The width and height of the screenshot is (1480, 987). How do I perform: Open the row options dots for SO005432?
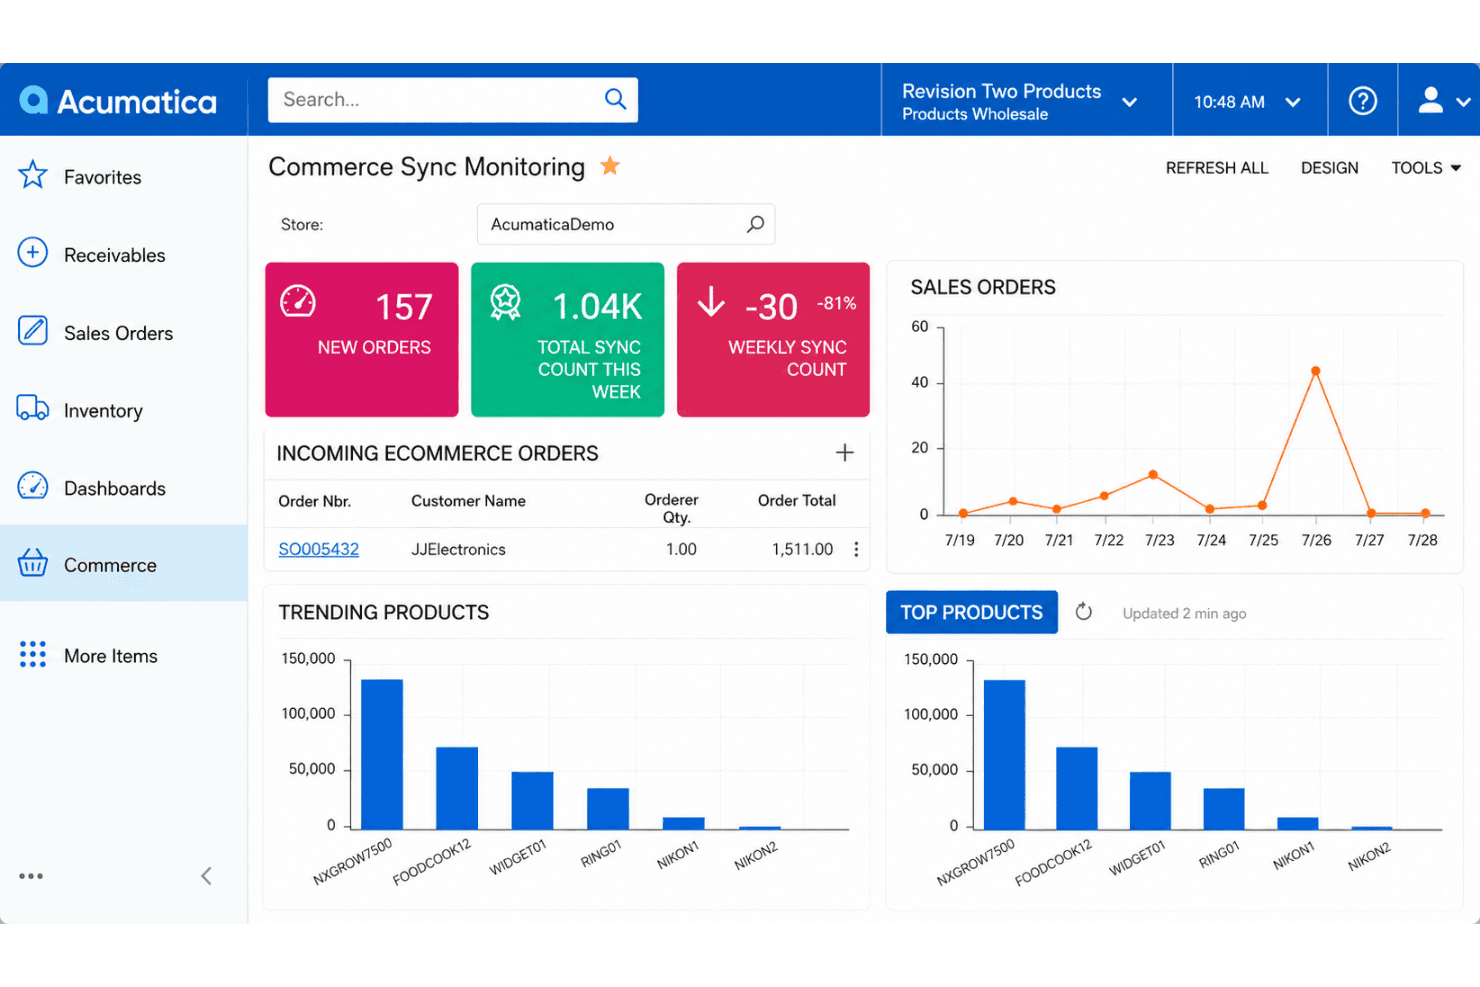pos(856,549)
